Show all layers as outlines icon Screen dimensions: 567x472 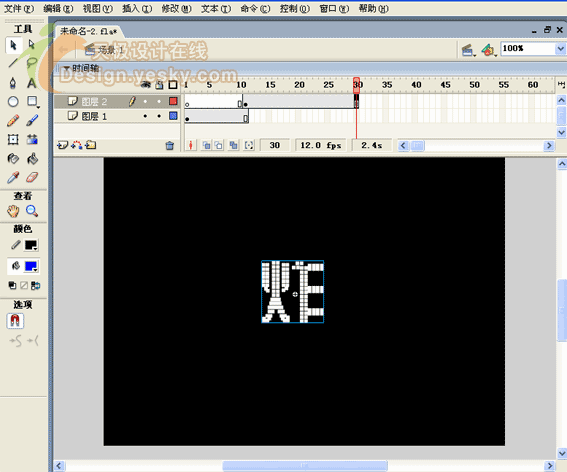coord(173,85)
